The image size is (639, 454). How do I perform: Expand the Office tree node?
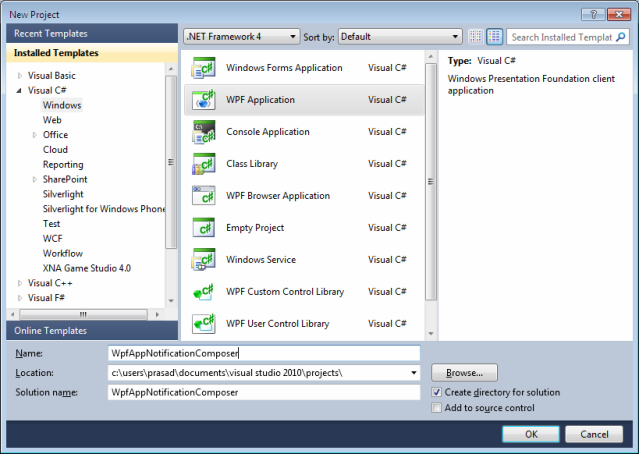coord(35,135)
